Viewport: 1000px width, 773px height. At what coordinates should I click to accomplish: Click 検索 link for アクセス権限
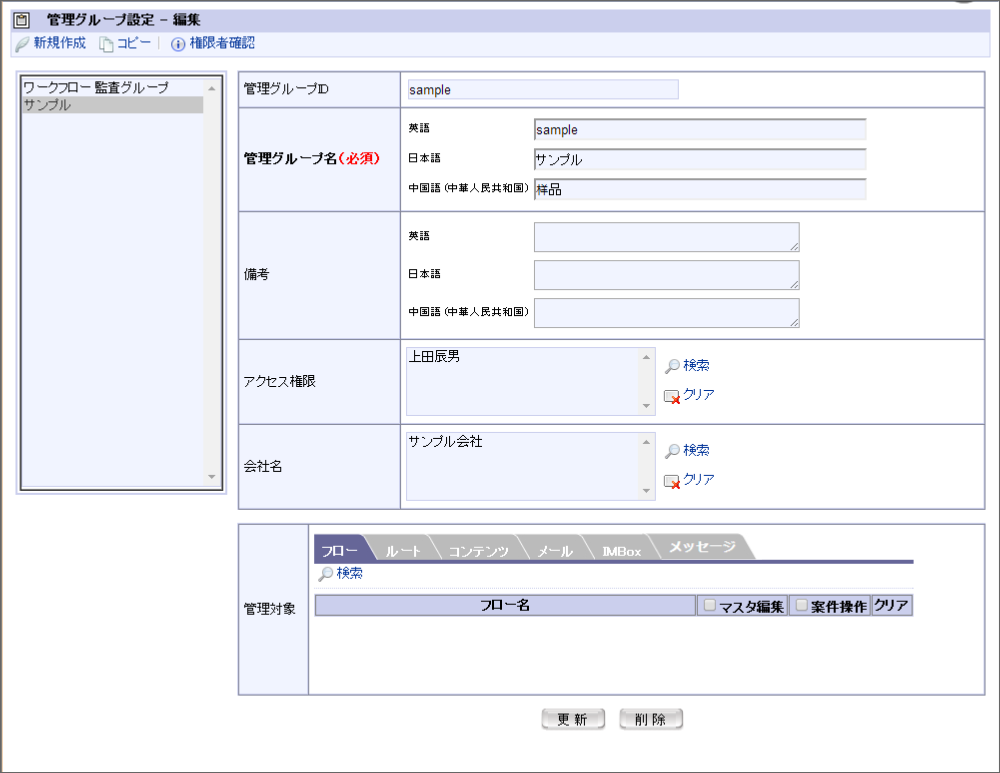696,365
